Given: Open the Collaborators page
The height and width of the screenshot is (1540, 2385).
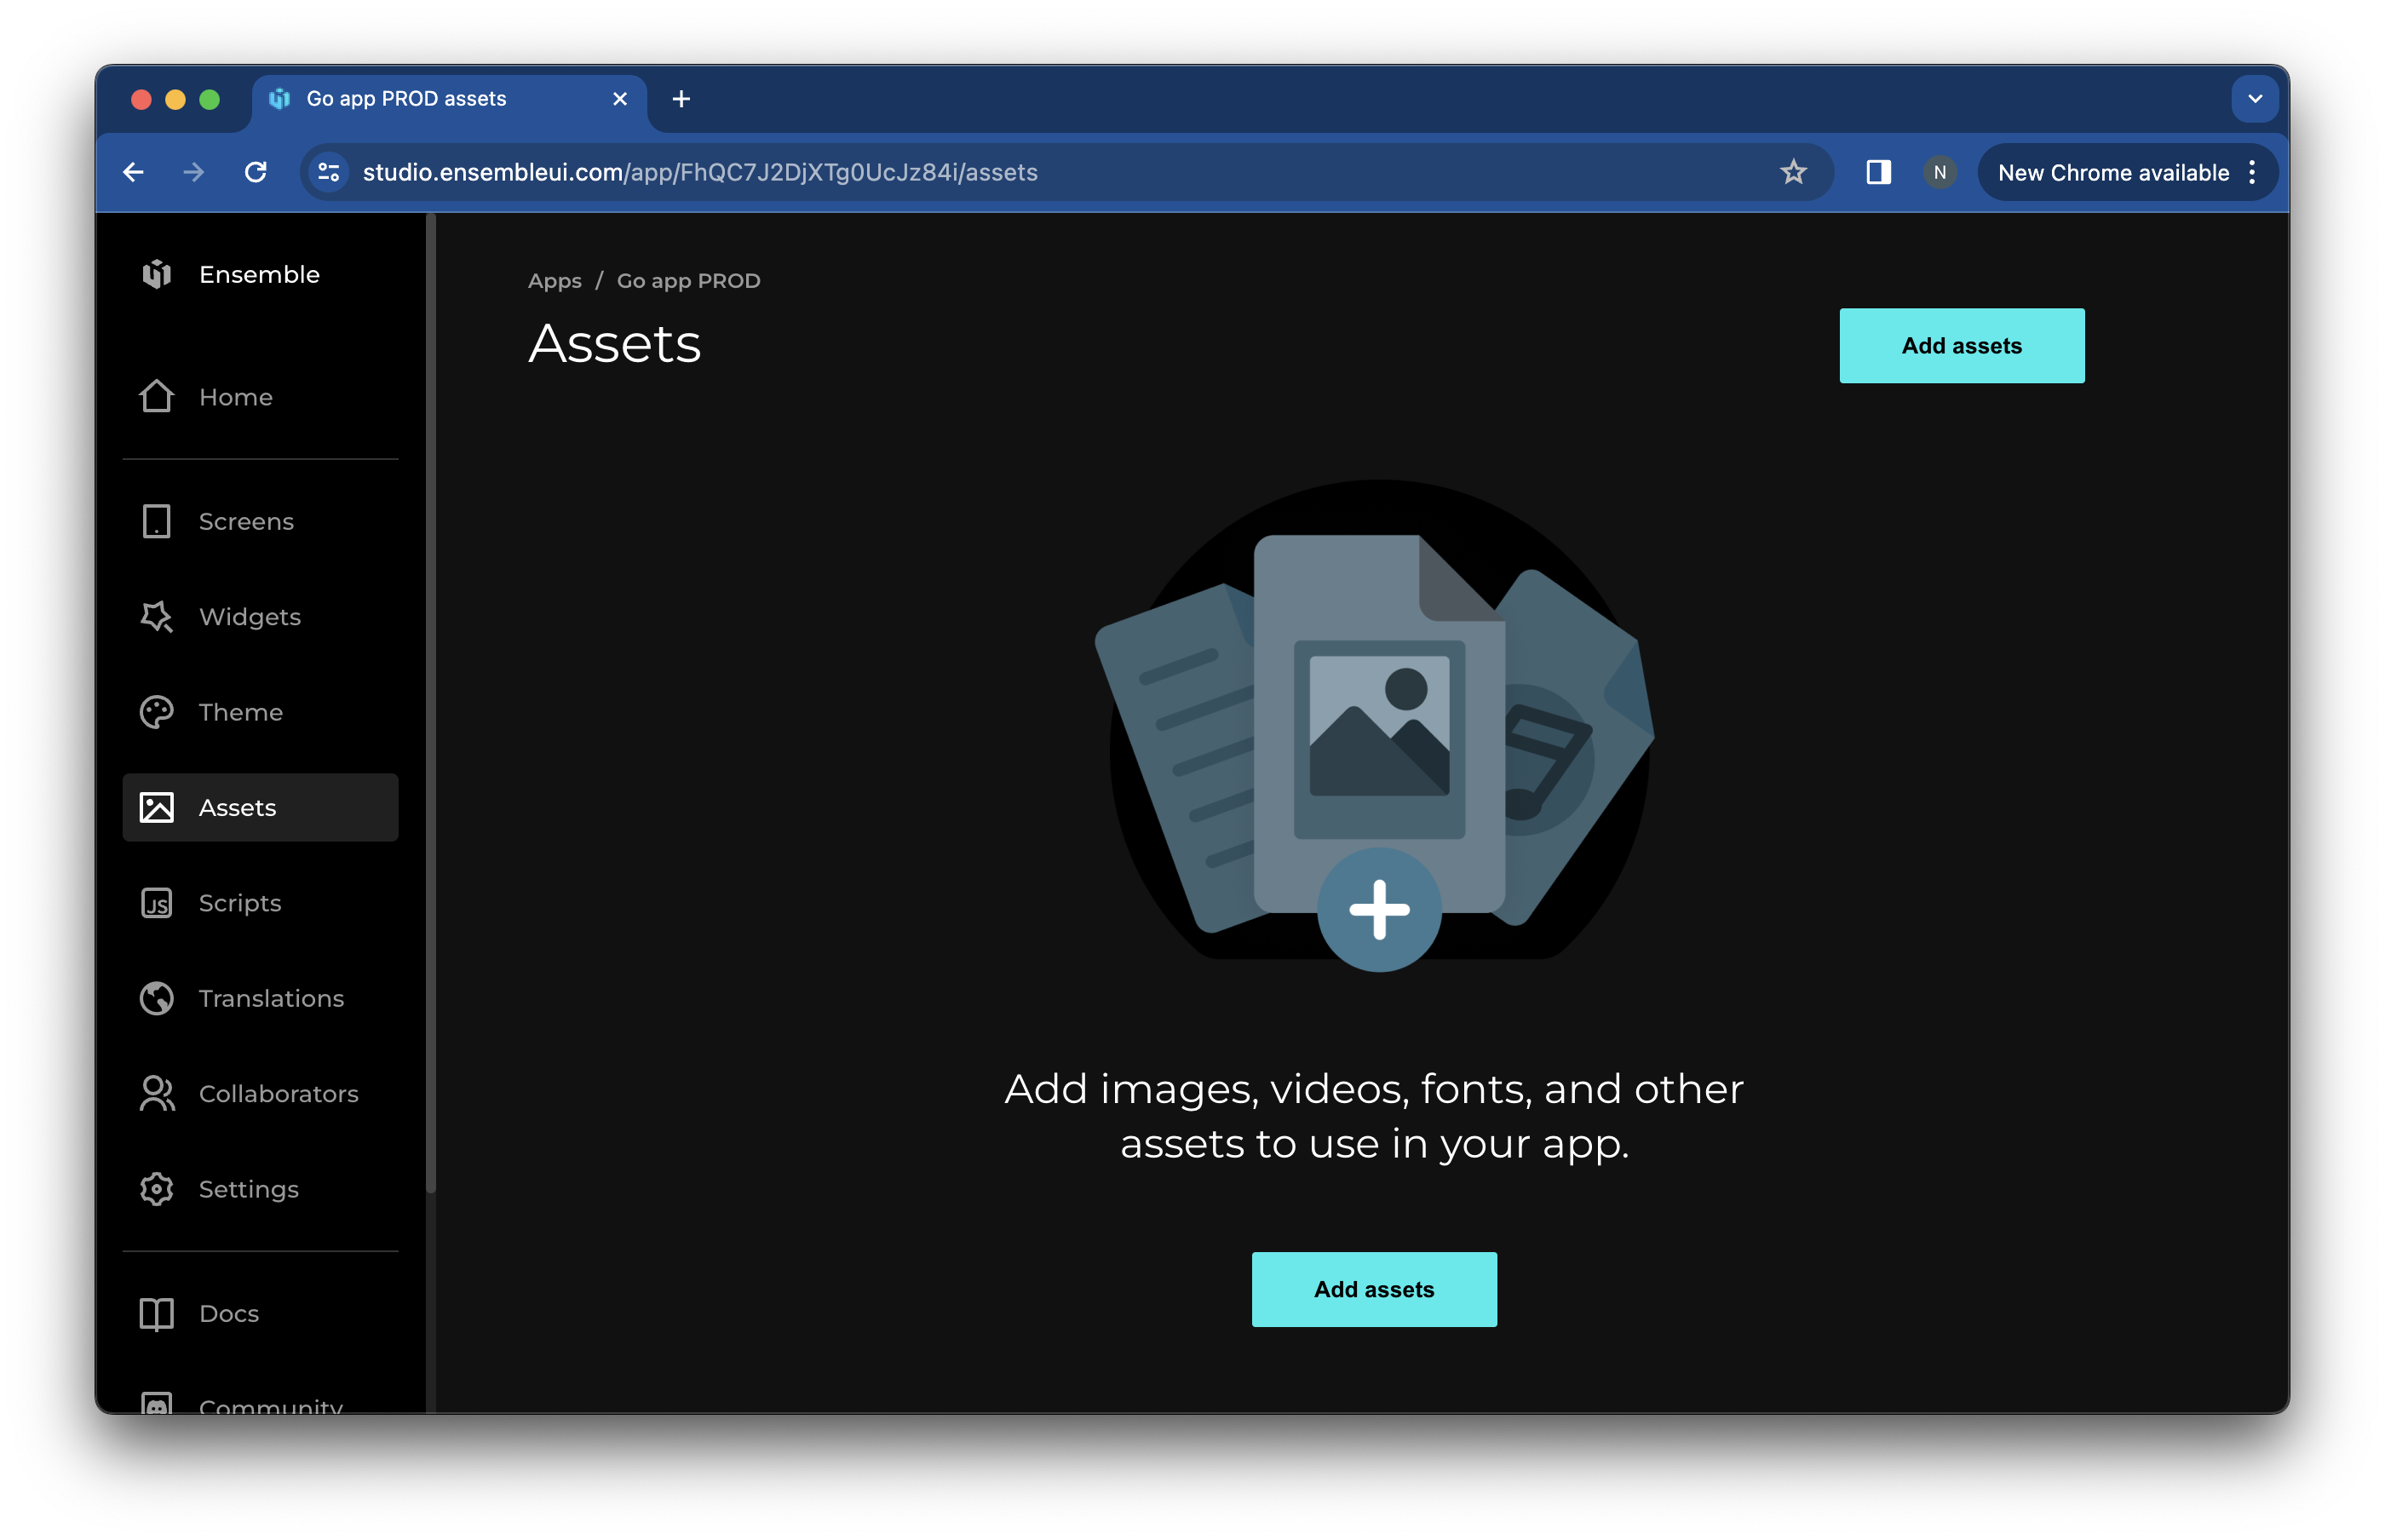Looking at the screenshot, I should point(277,1093).
